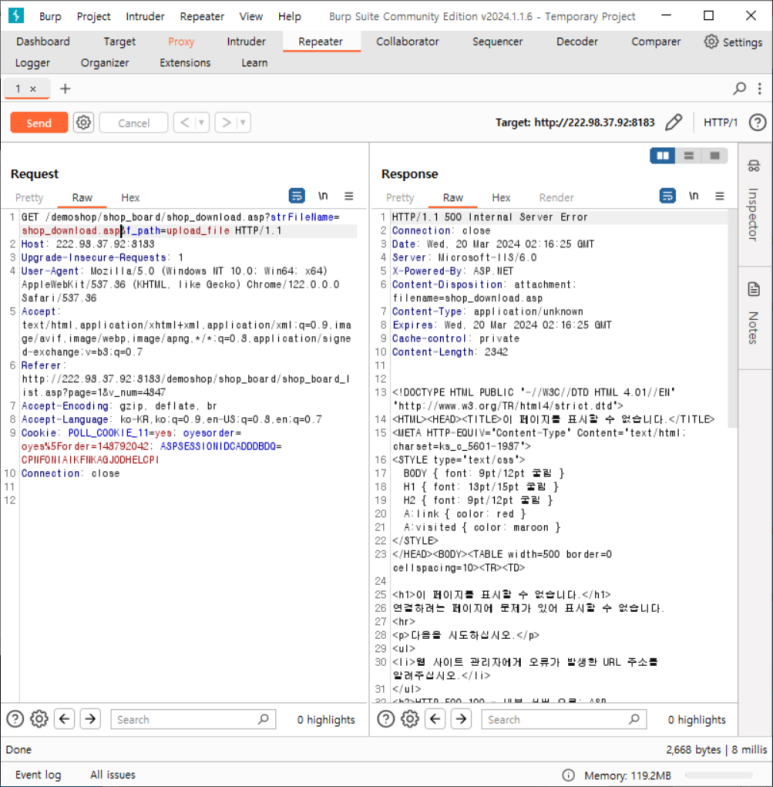Open the View menu
Viewport: 773px width, 787px height.
251,16
